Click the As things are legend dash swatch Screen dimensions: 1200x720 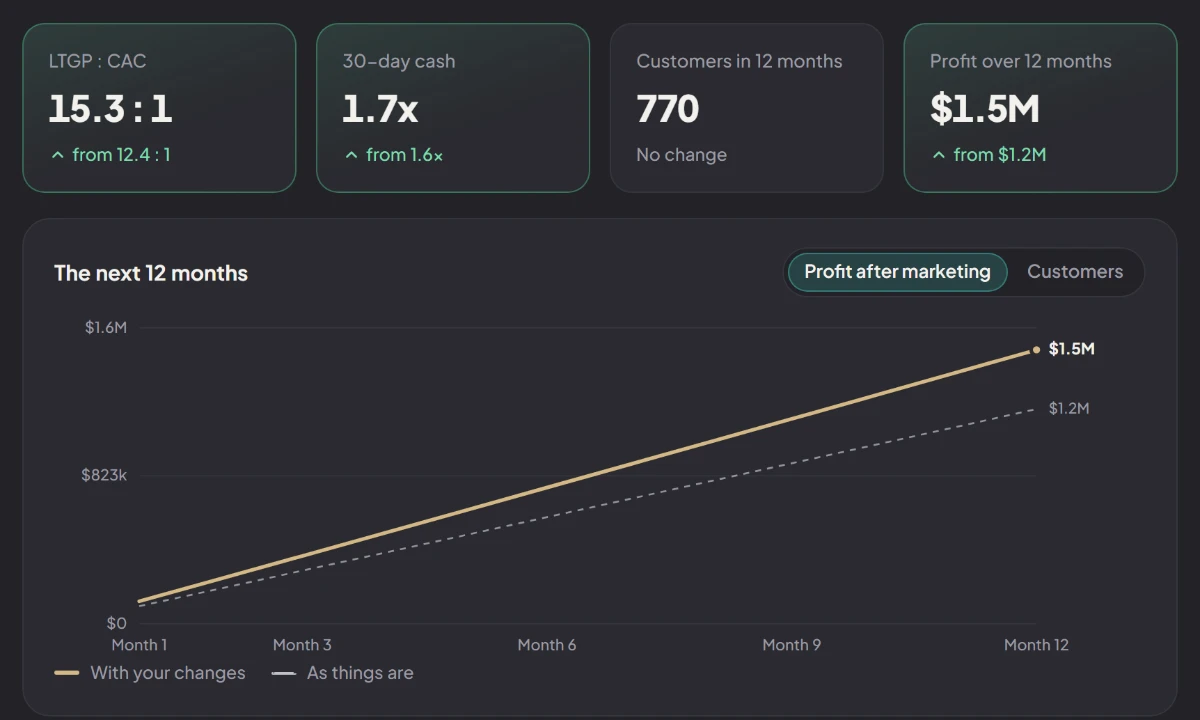(284, 673)
